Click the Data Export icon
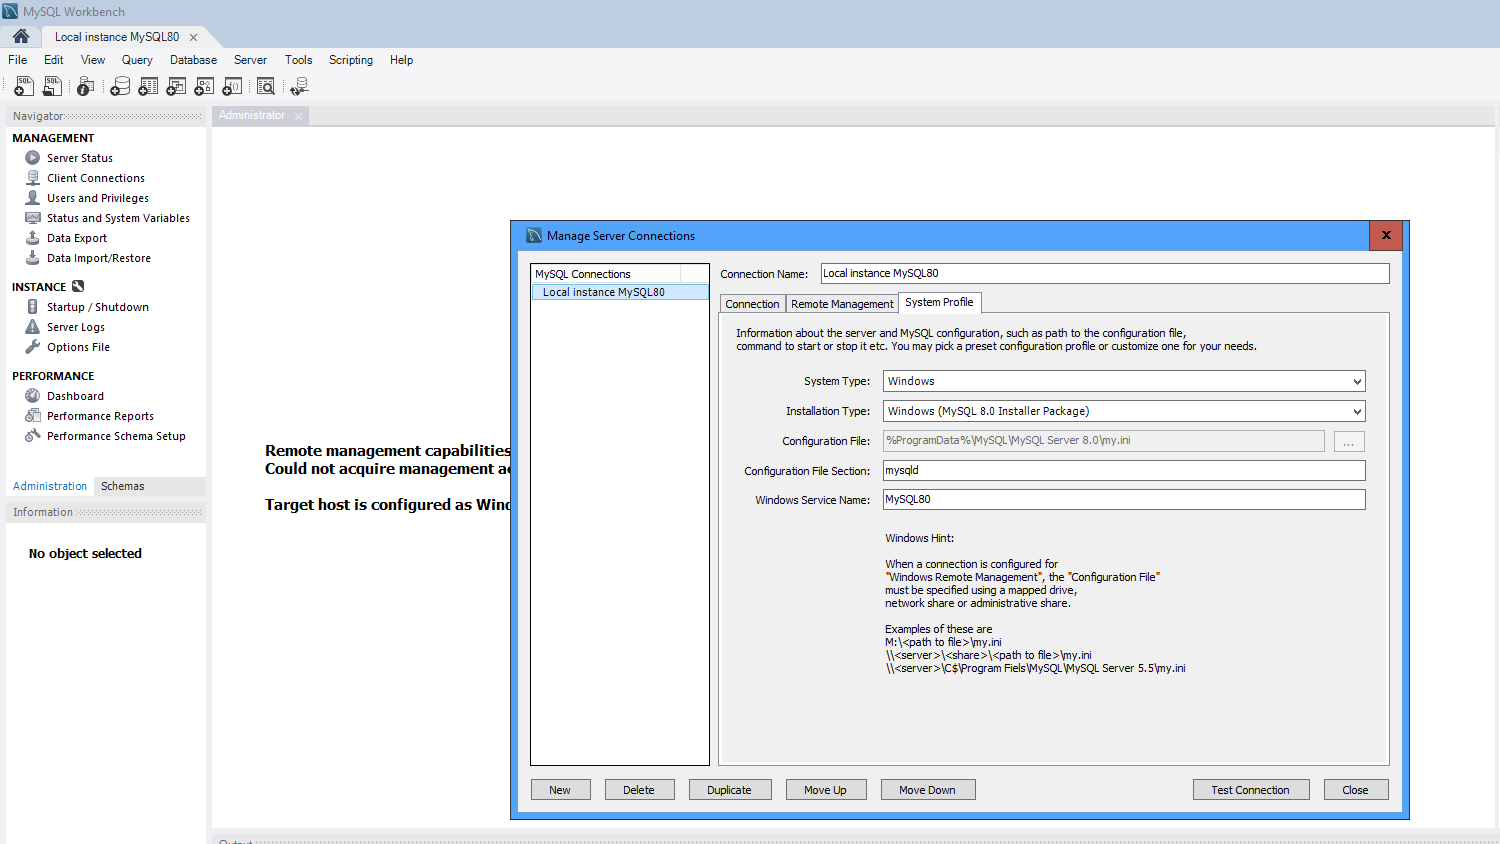Image resolution: width=1500 pixels, height=844 pixels. tap(33, 238)
